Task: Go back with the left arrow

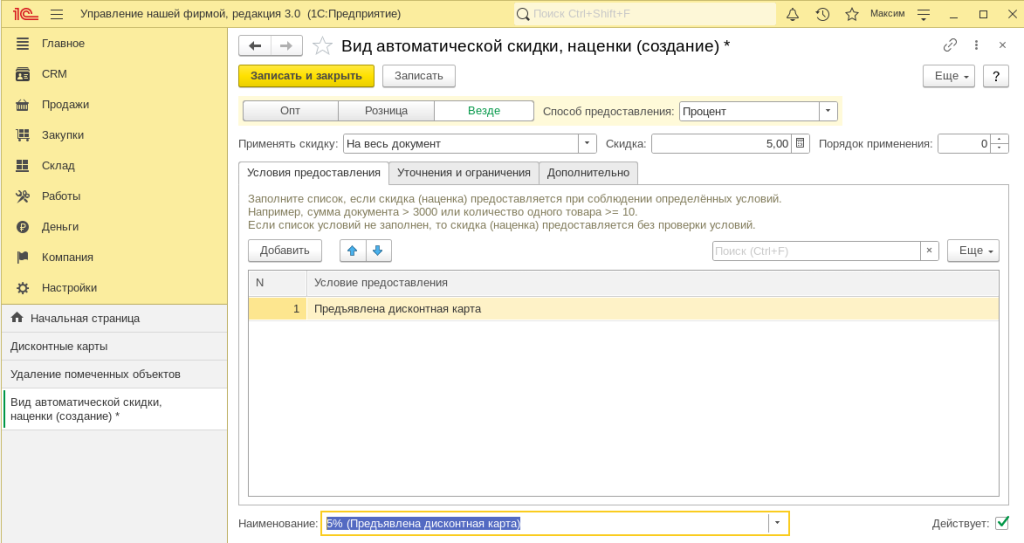Action: pos(255,46)
